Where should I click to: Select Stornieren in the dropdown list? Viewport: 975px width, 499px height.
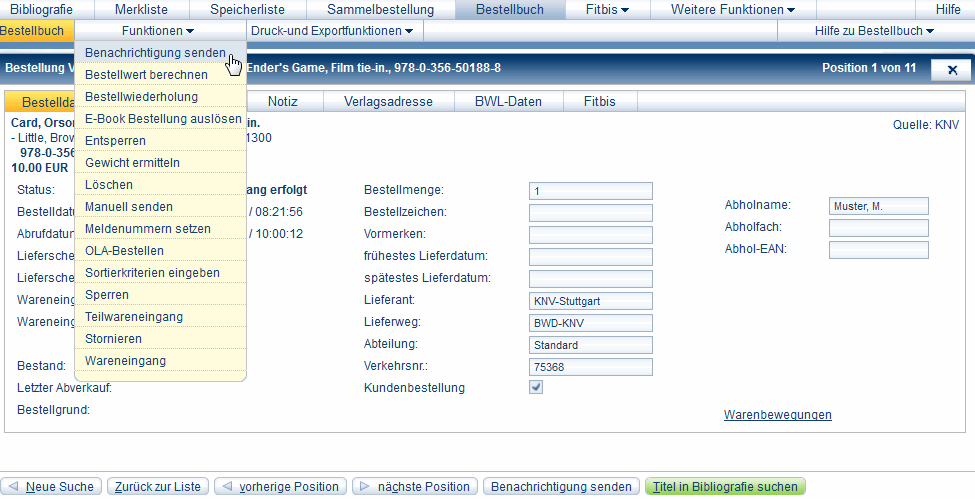(x=113, y=339)
